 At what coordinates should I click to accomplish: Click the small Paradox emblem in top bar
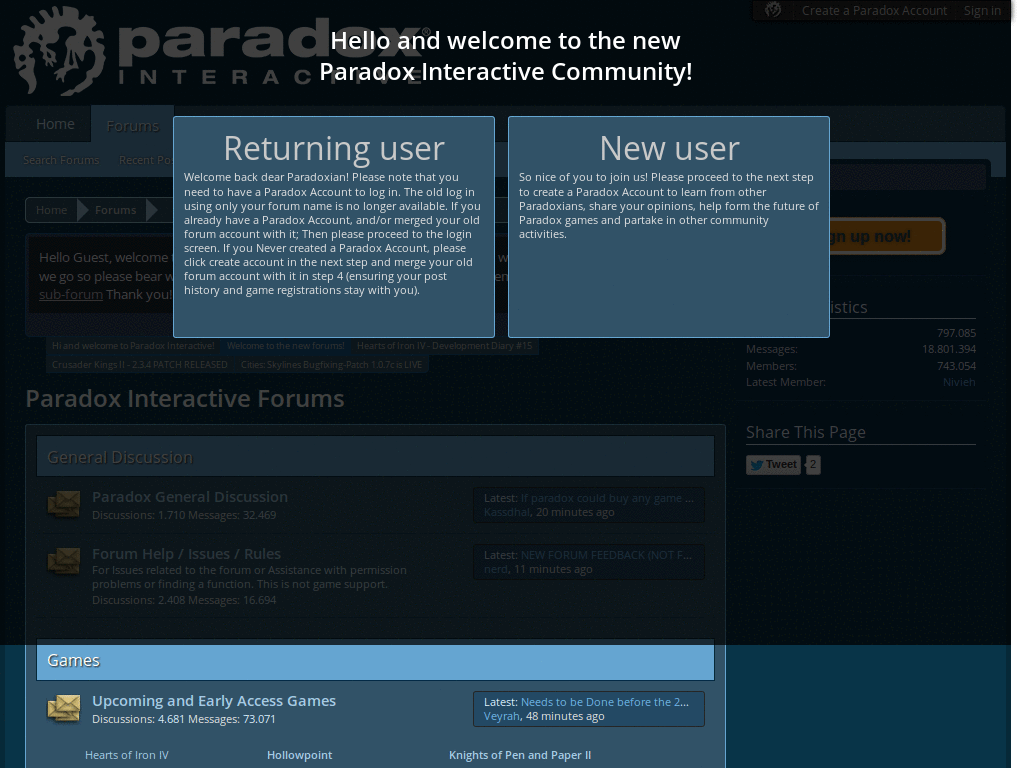coord(773,10)
